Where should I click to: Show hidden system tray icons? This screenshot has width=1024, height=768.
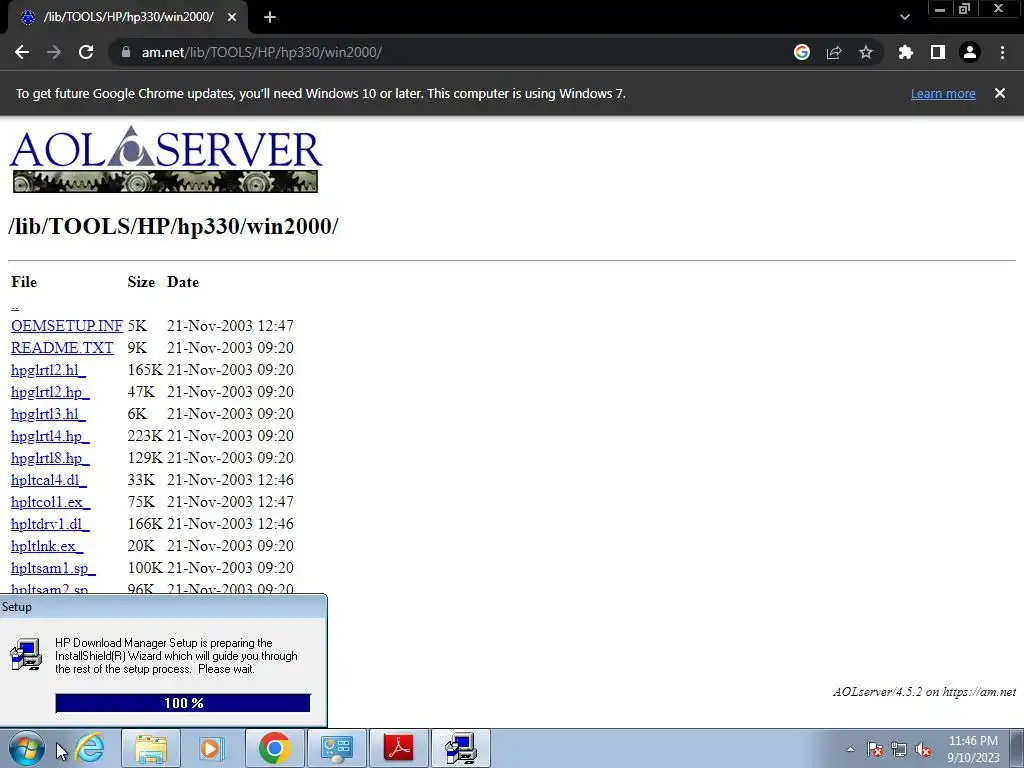coord(850,749)
